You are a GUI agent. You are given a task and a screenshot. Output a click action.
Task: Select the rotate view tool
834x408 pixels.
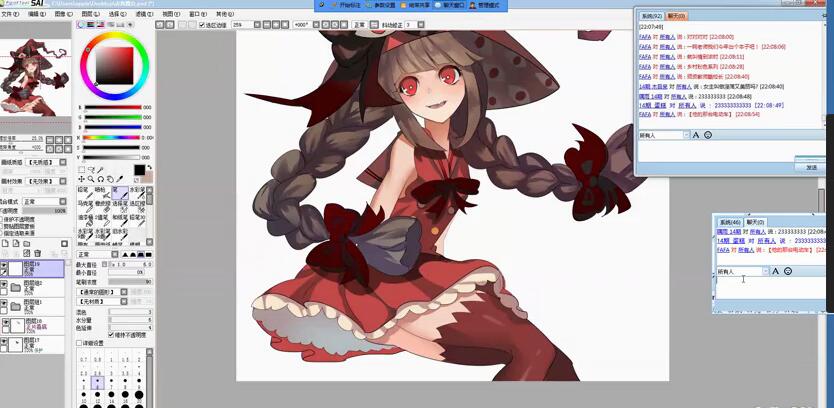point(101,179)
